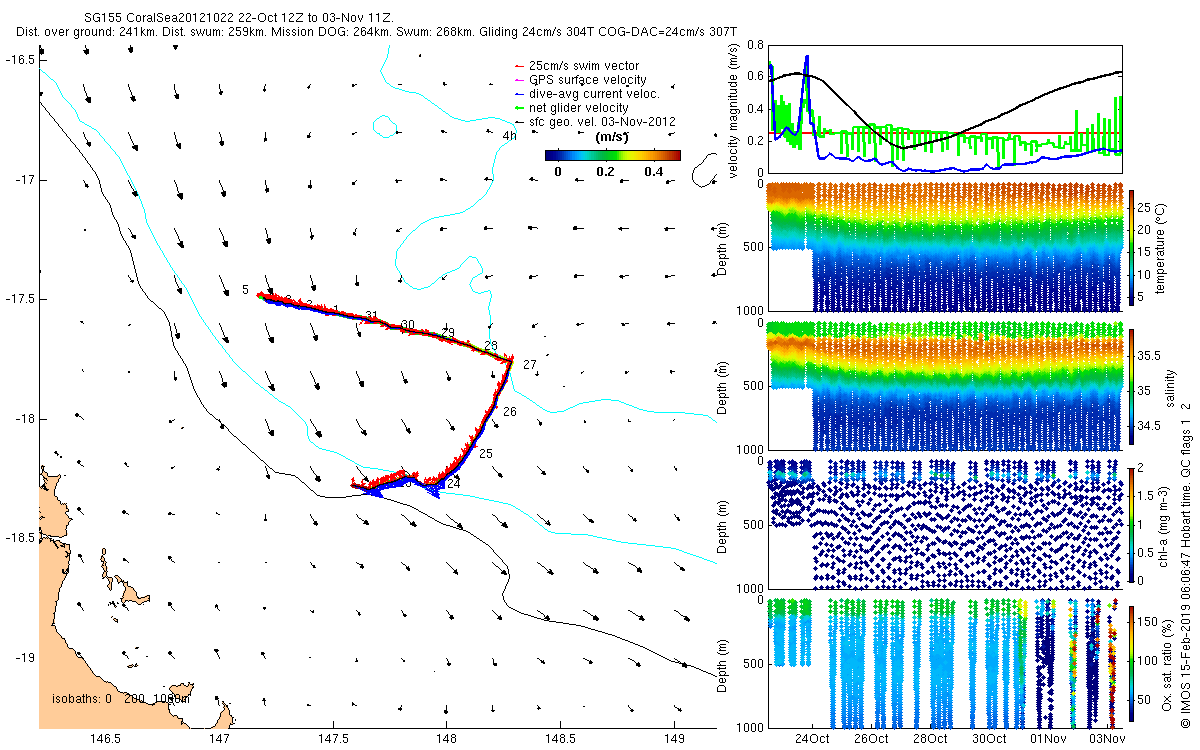Click the day marker '30' on the glider track
1200x750 pixels.
click(x=407, y=325)
